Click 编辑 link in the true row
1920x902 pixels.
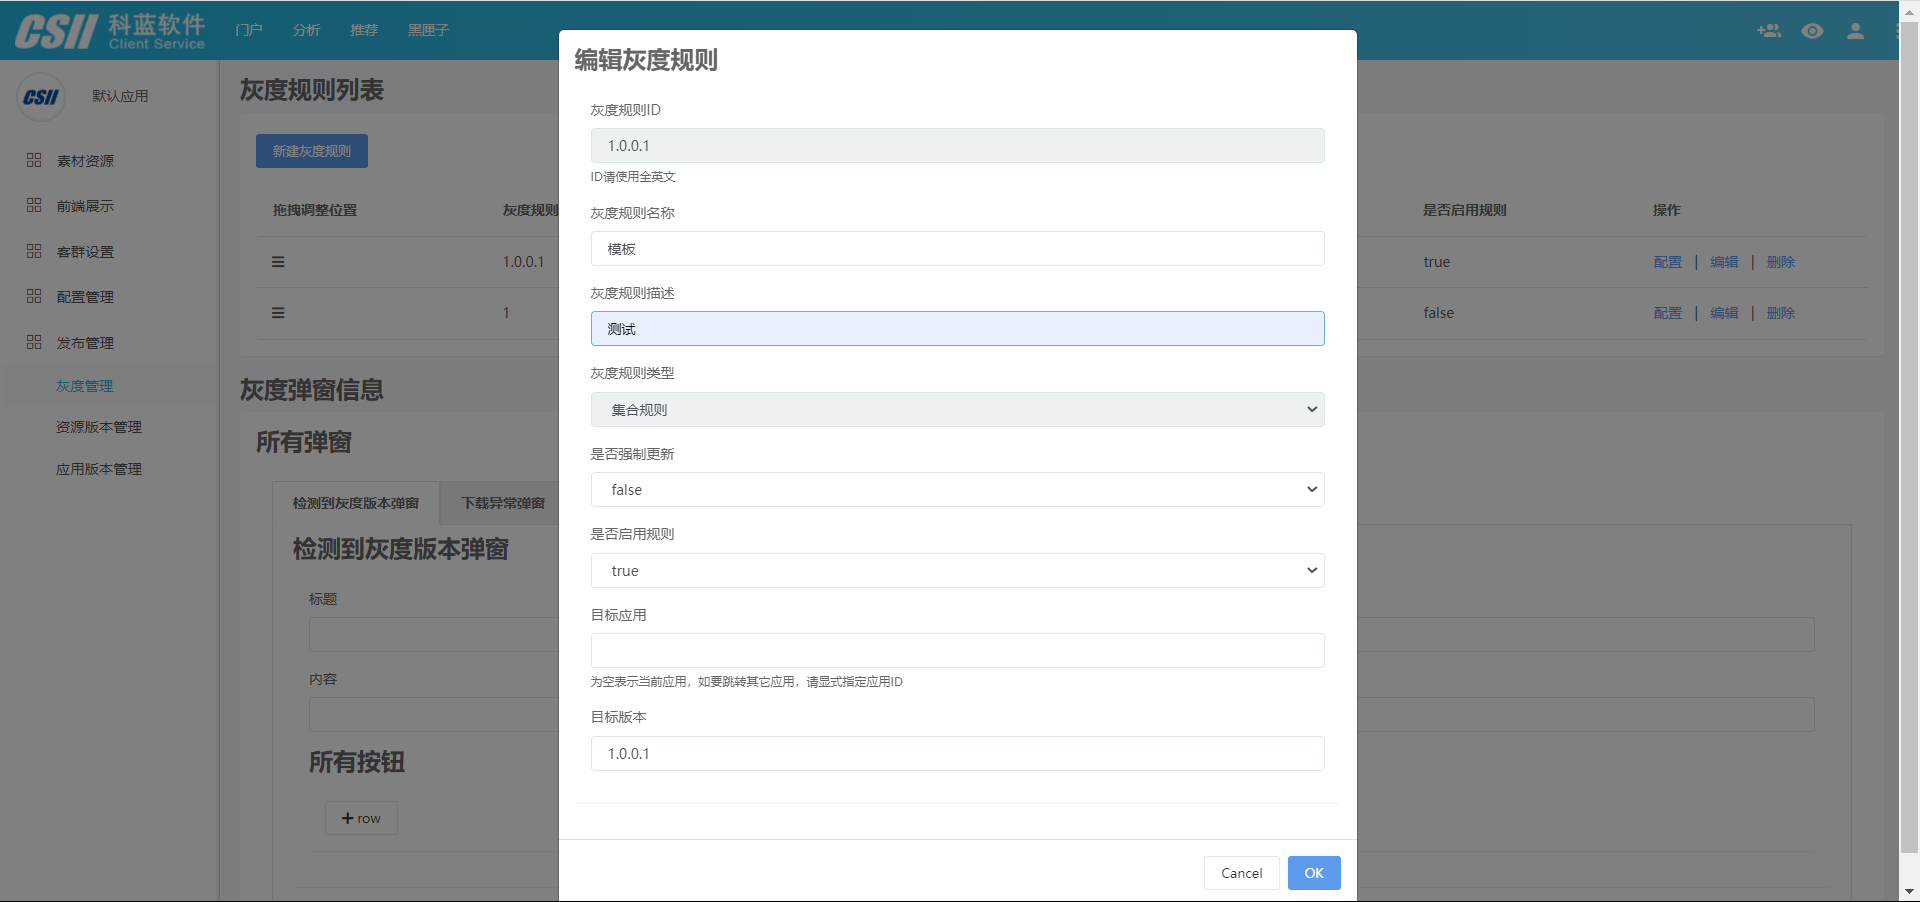(1724, 262)
